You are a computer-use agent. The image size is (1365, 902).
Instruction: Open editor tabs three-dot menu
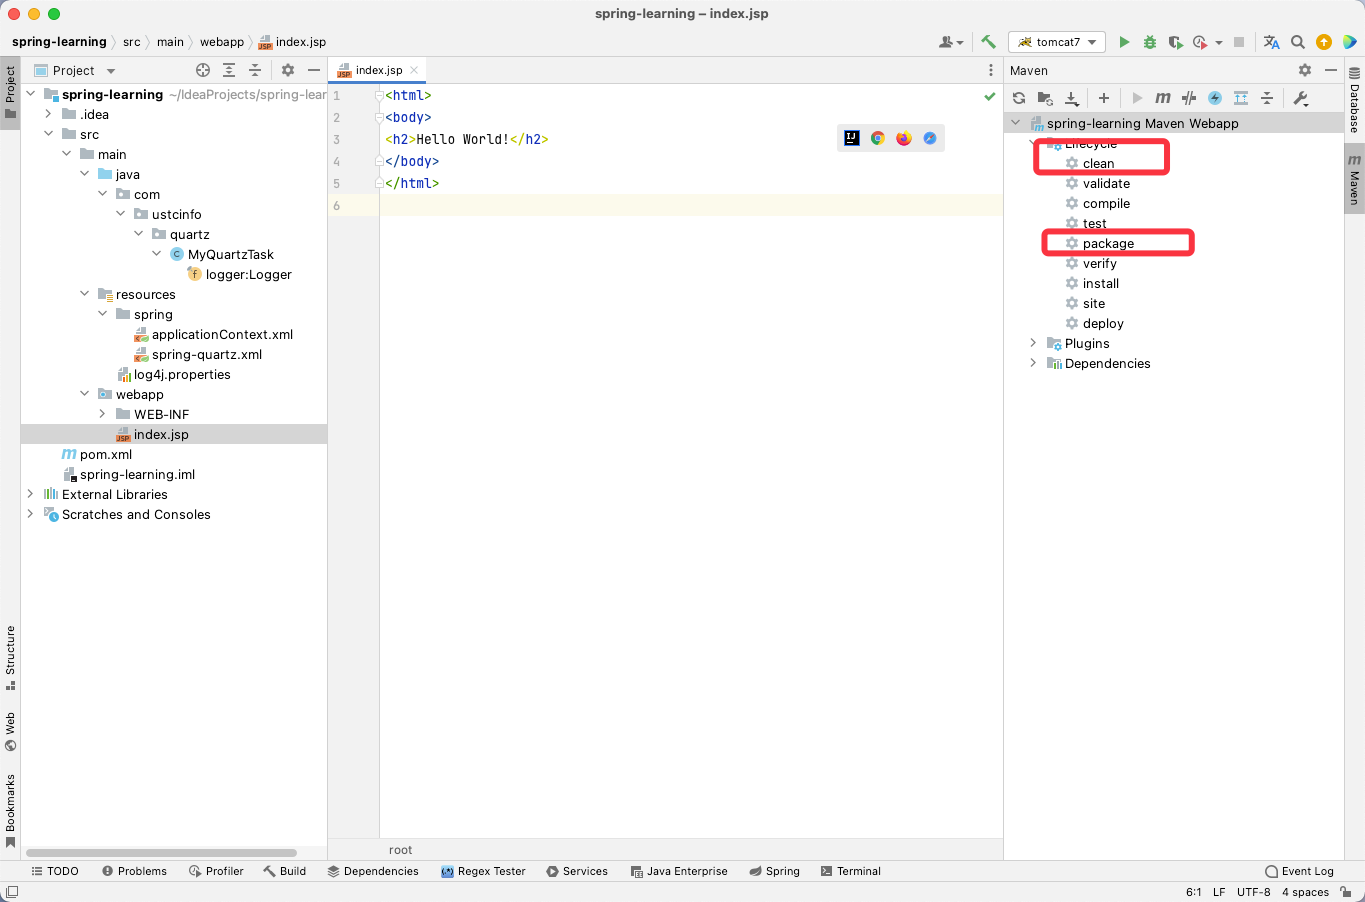point(990,70)
